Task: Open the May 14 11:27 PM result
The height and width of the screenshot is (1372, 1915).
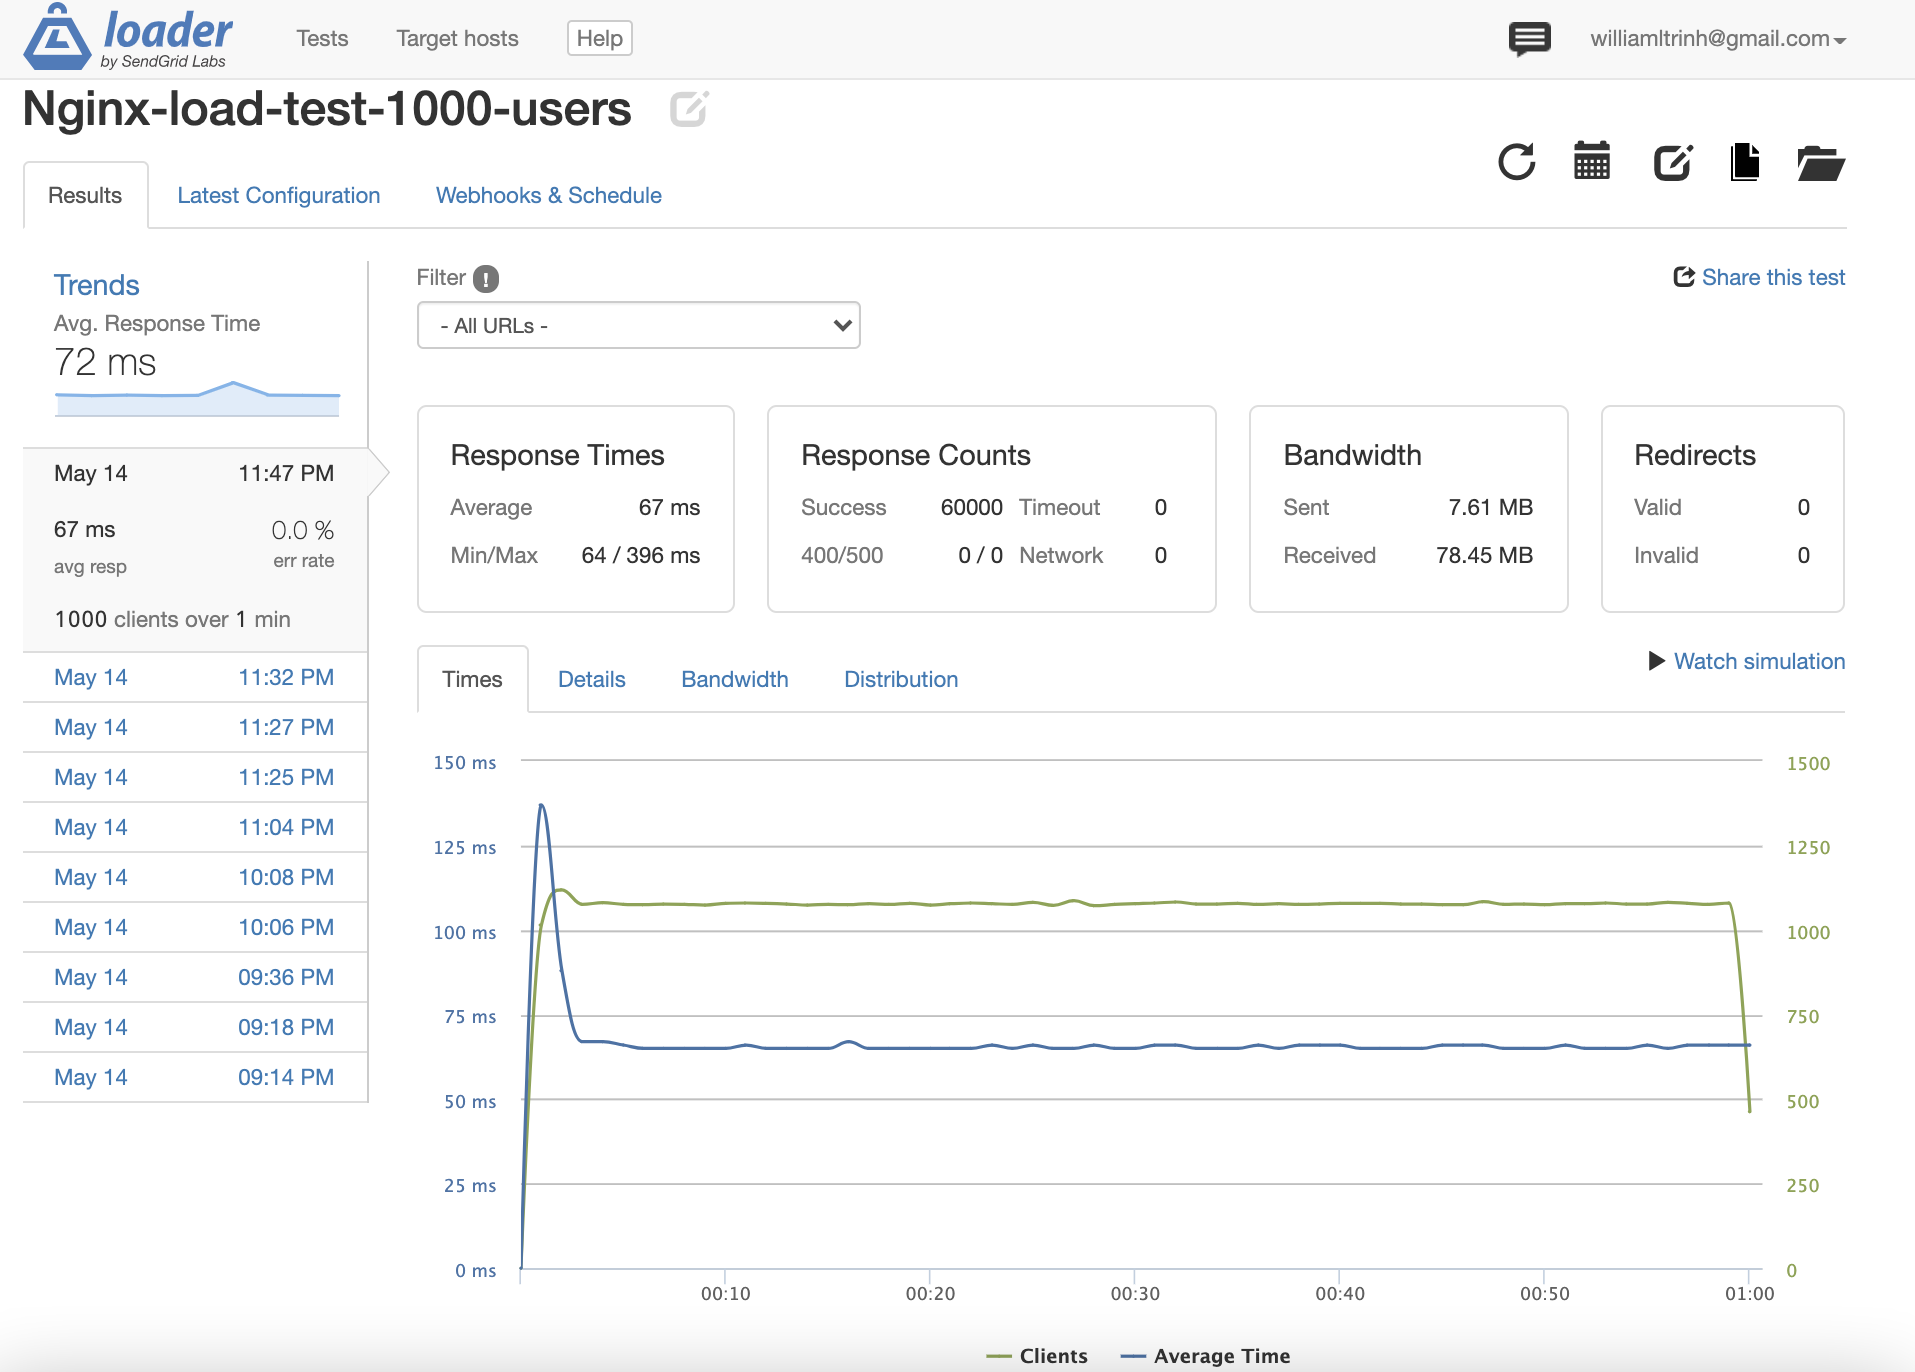Action: coord(195,727)
